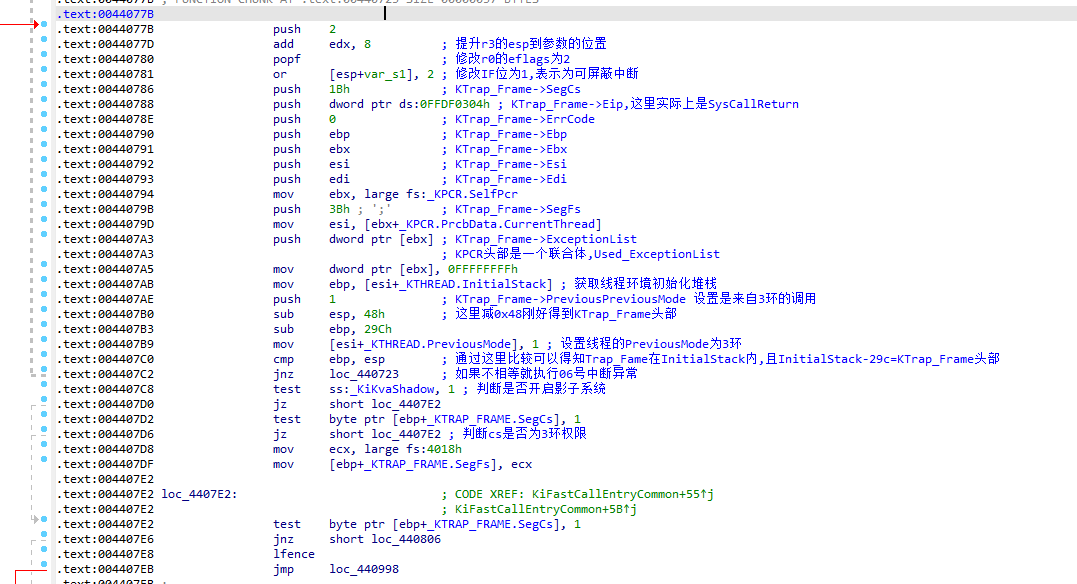Enable breakpoint marker on push ebp line
1077x584 pixels.
point(44,134)
